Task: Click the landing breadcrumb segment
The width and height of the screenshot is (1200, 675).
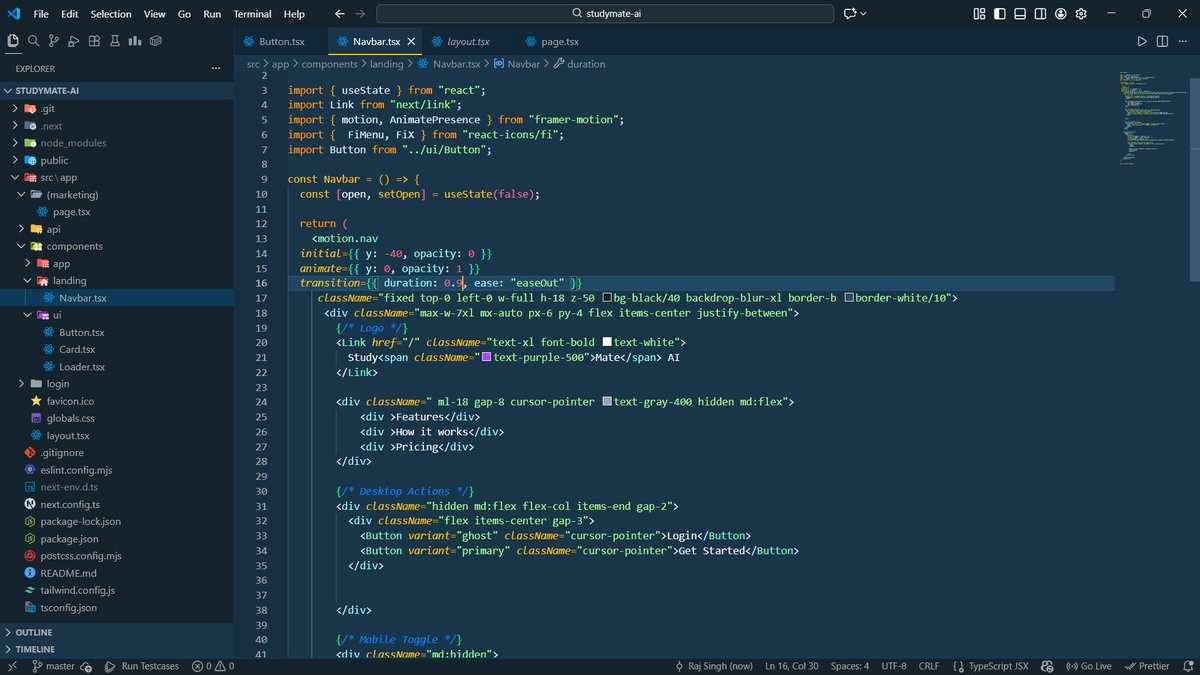Action: click(x=386, y=64)
